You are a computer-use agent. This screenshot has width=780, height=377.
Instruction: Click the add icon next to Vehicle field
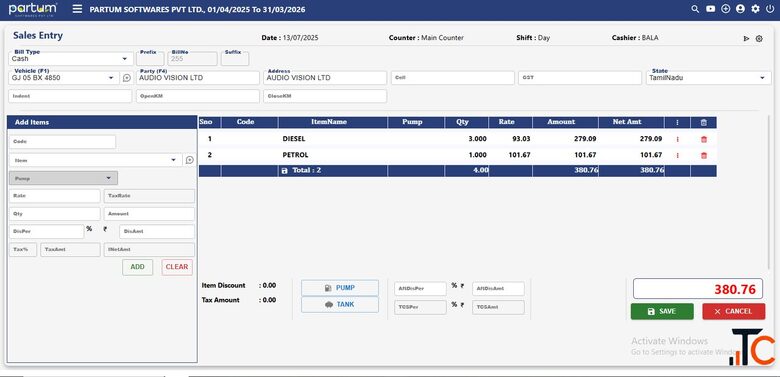tap(127, 78)
